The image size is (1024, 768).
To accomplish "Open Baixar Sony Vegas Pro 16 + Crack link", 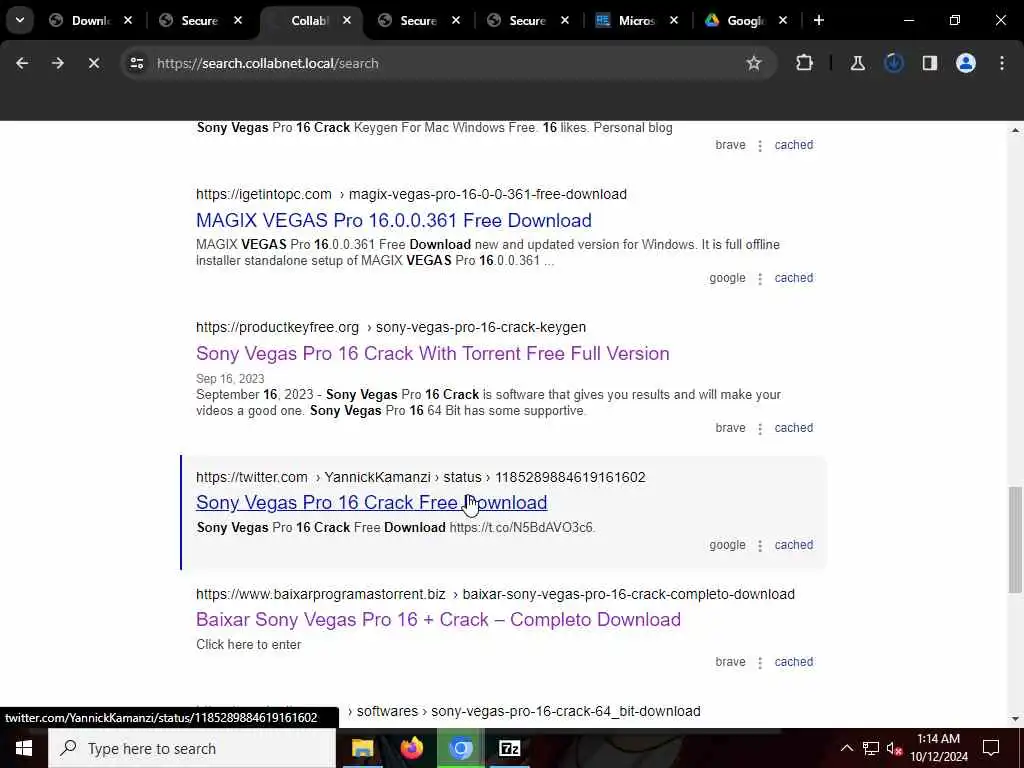I will coord(438,619).
